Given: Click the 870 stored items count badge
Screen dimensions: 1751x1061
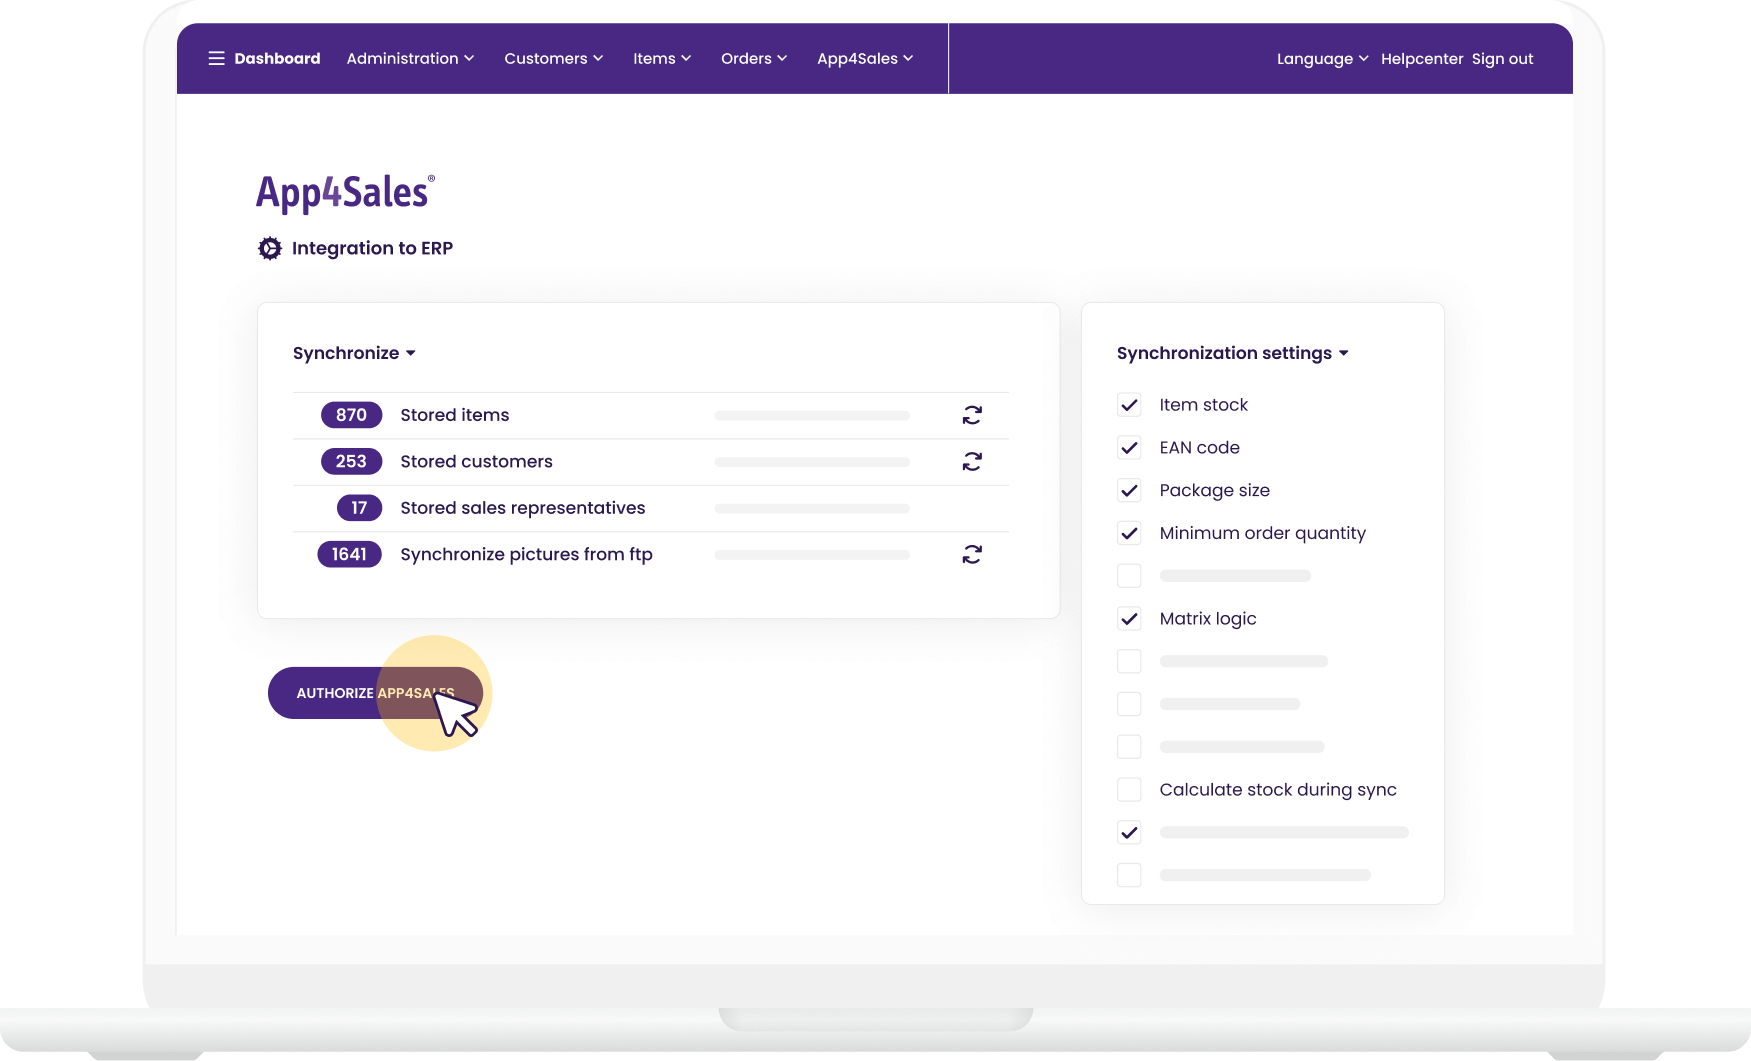Looking at the screenshot, I should click(351, 415).
